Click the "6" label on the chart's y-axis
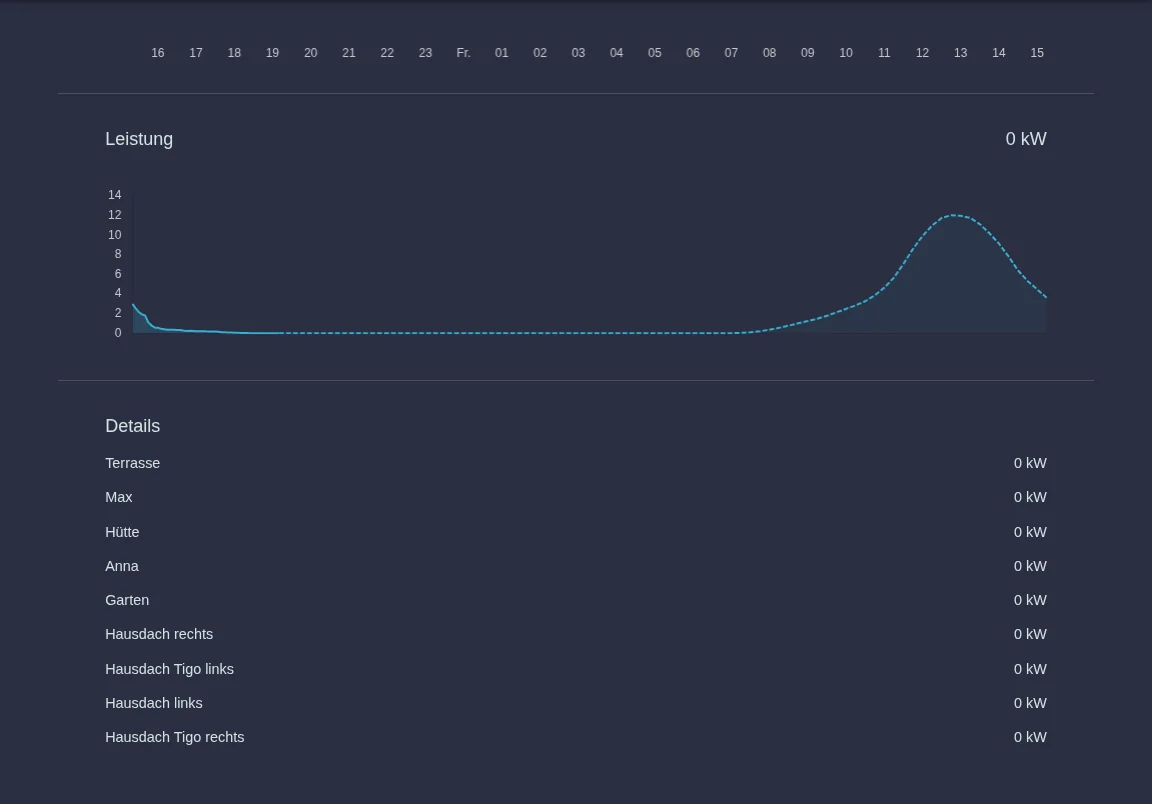Viewport: 1152px width, 804px height. click(x=118, y=274)
